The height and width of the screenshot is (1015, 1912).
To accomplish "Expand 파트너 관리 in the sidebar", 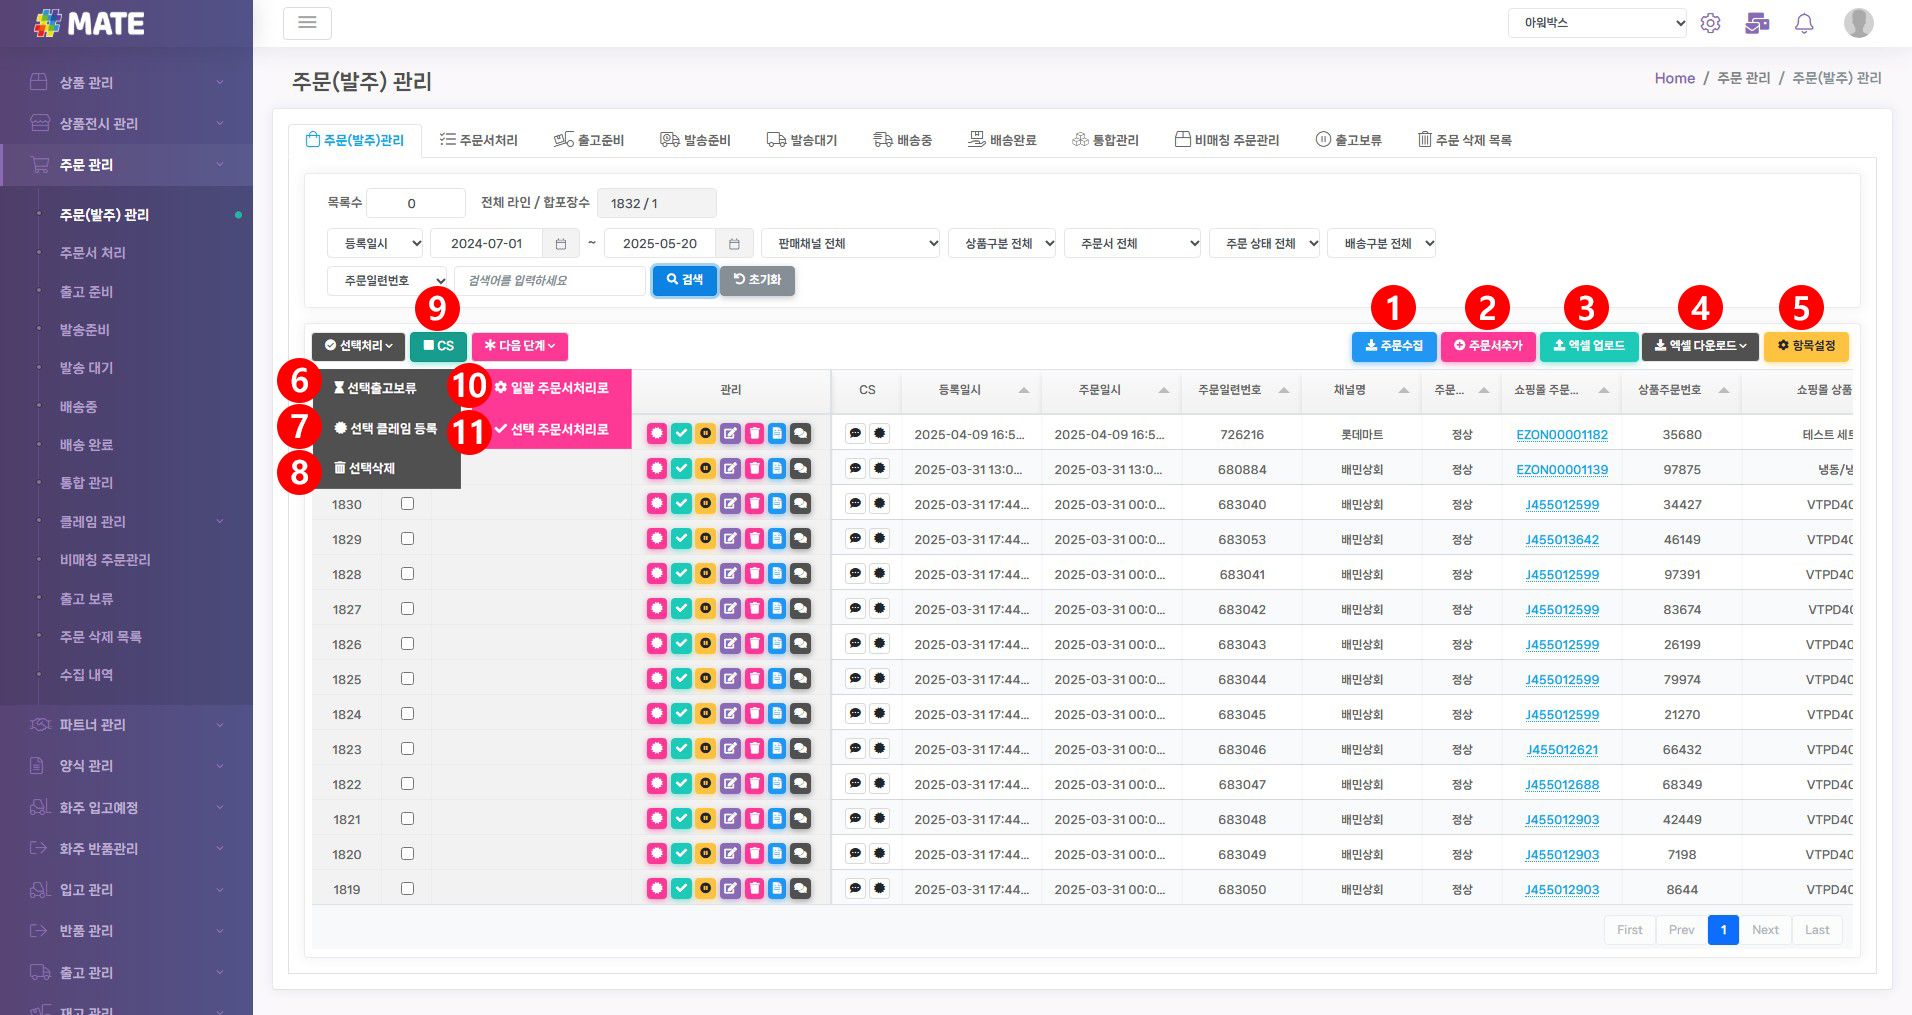I will tap(126, 725).
